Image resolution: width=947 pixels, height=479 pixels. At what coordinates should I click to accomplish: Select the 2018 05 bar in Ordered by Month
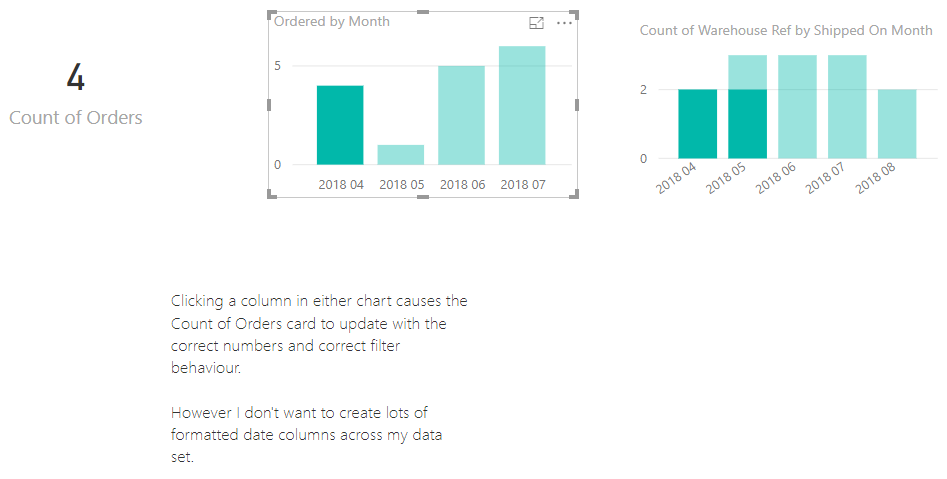(x=400, y=155)
